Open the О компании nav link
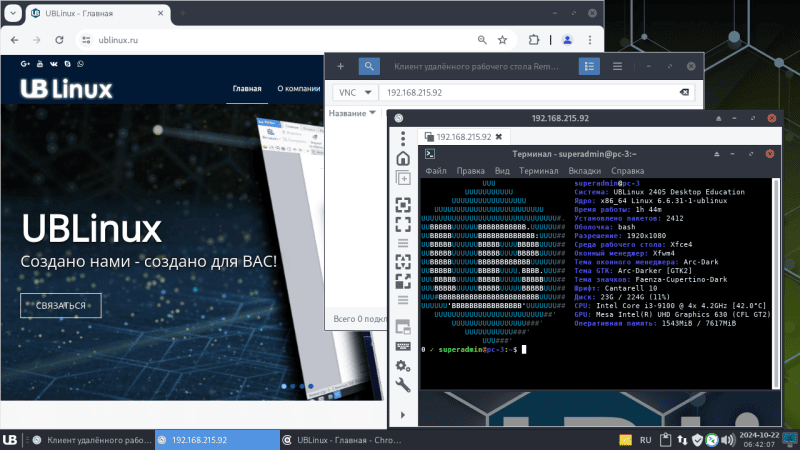 coord(298,88)
